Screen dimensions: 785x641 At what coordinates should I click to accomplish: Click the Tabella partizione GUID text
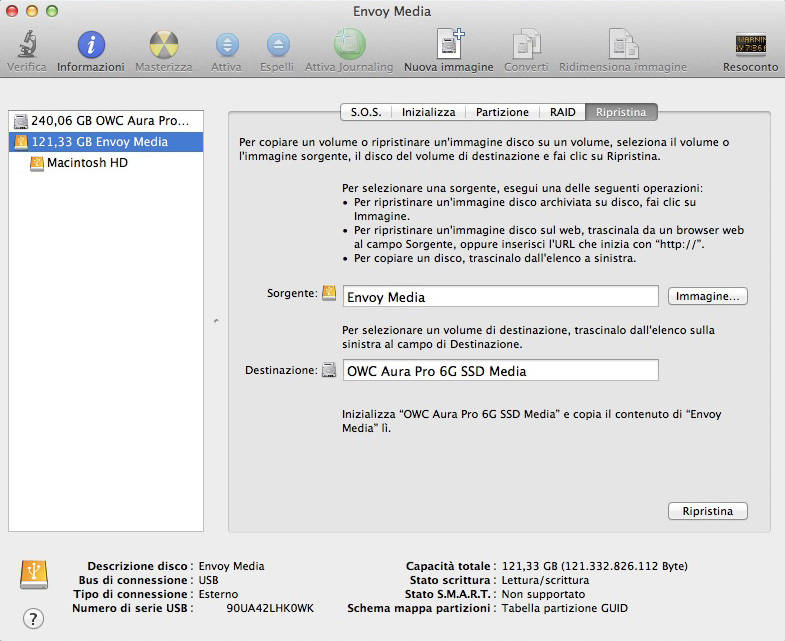coord(565,608)
